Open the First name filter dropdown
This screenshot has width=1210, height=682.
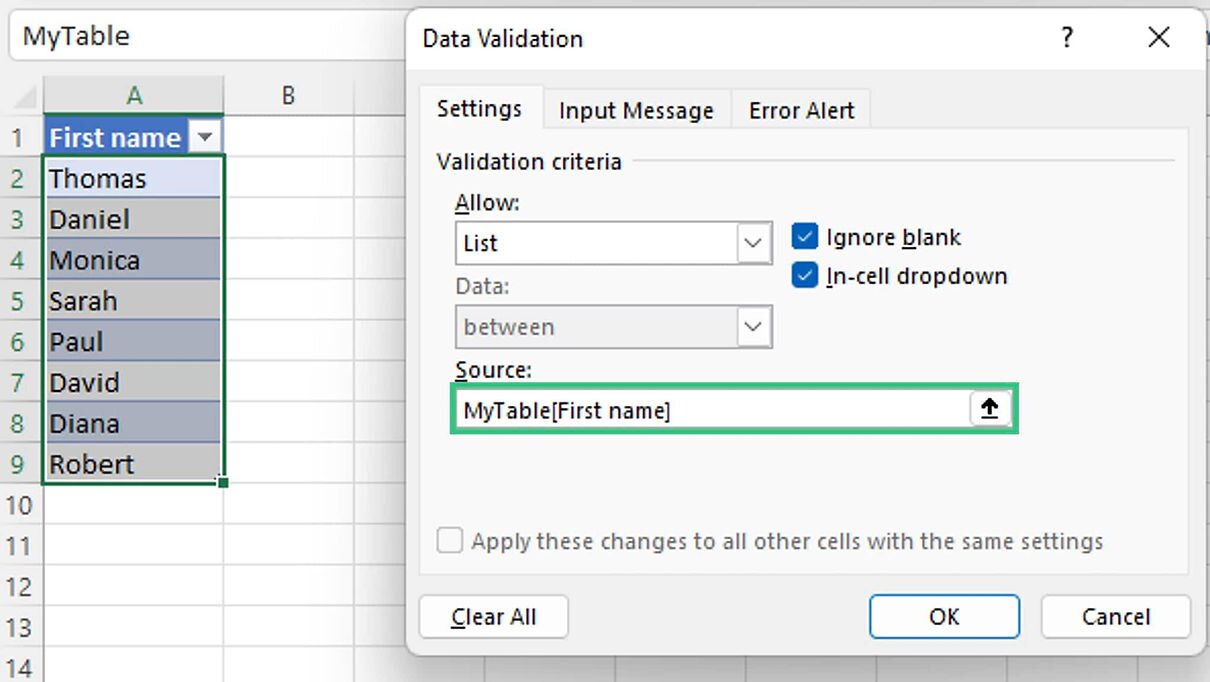[205, 138]
